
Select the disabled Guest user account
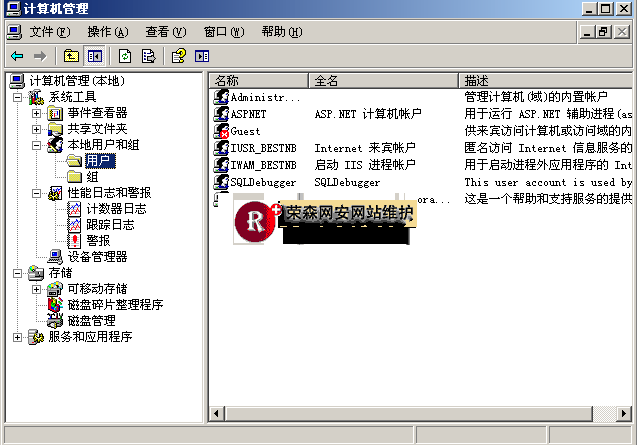click(245, 131)
